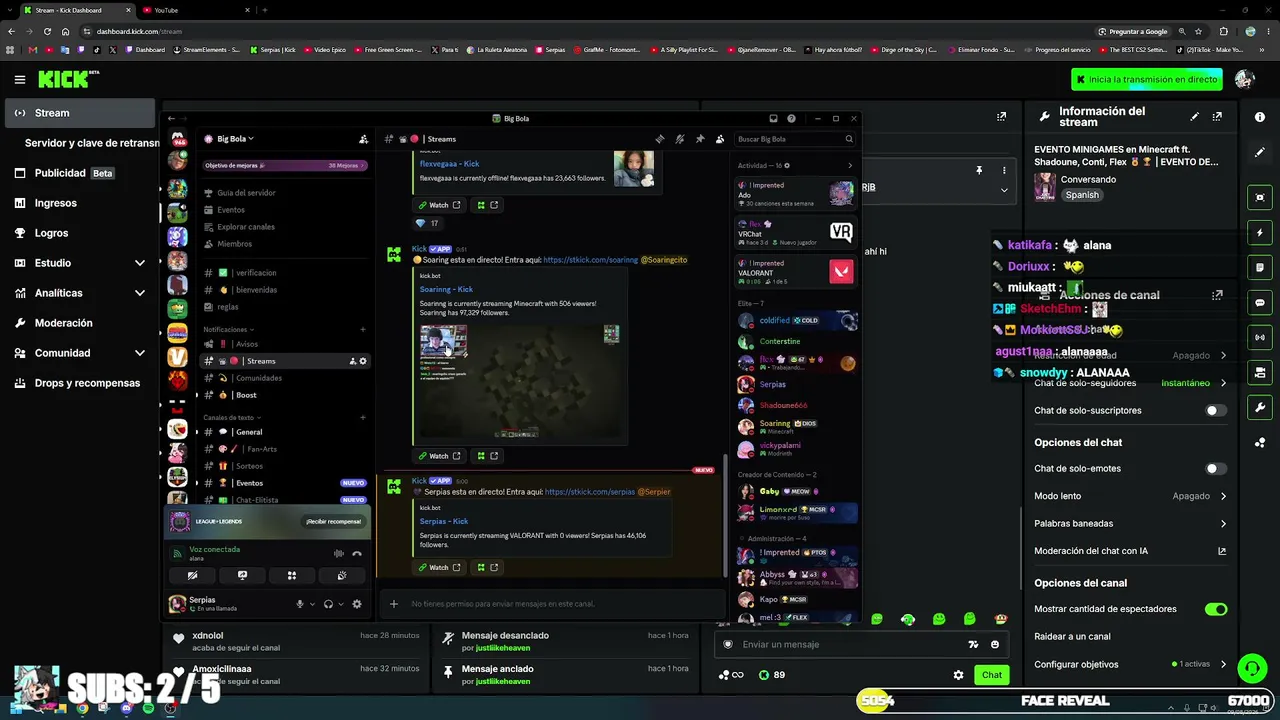This screenshot has width=1280, height=720.
Task: Open the stkick.com/soaringg link
Action: [590, 260]
